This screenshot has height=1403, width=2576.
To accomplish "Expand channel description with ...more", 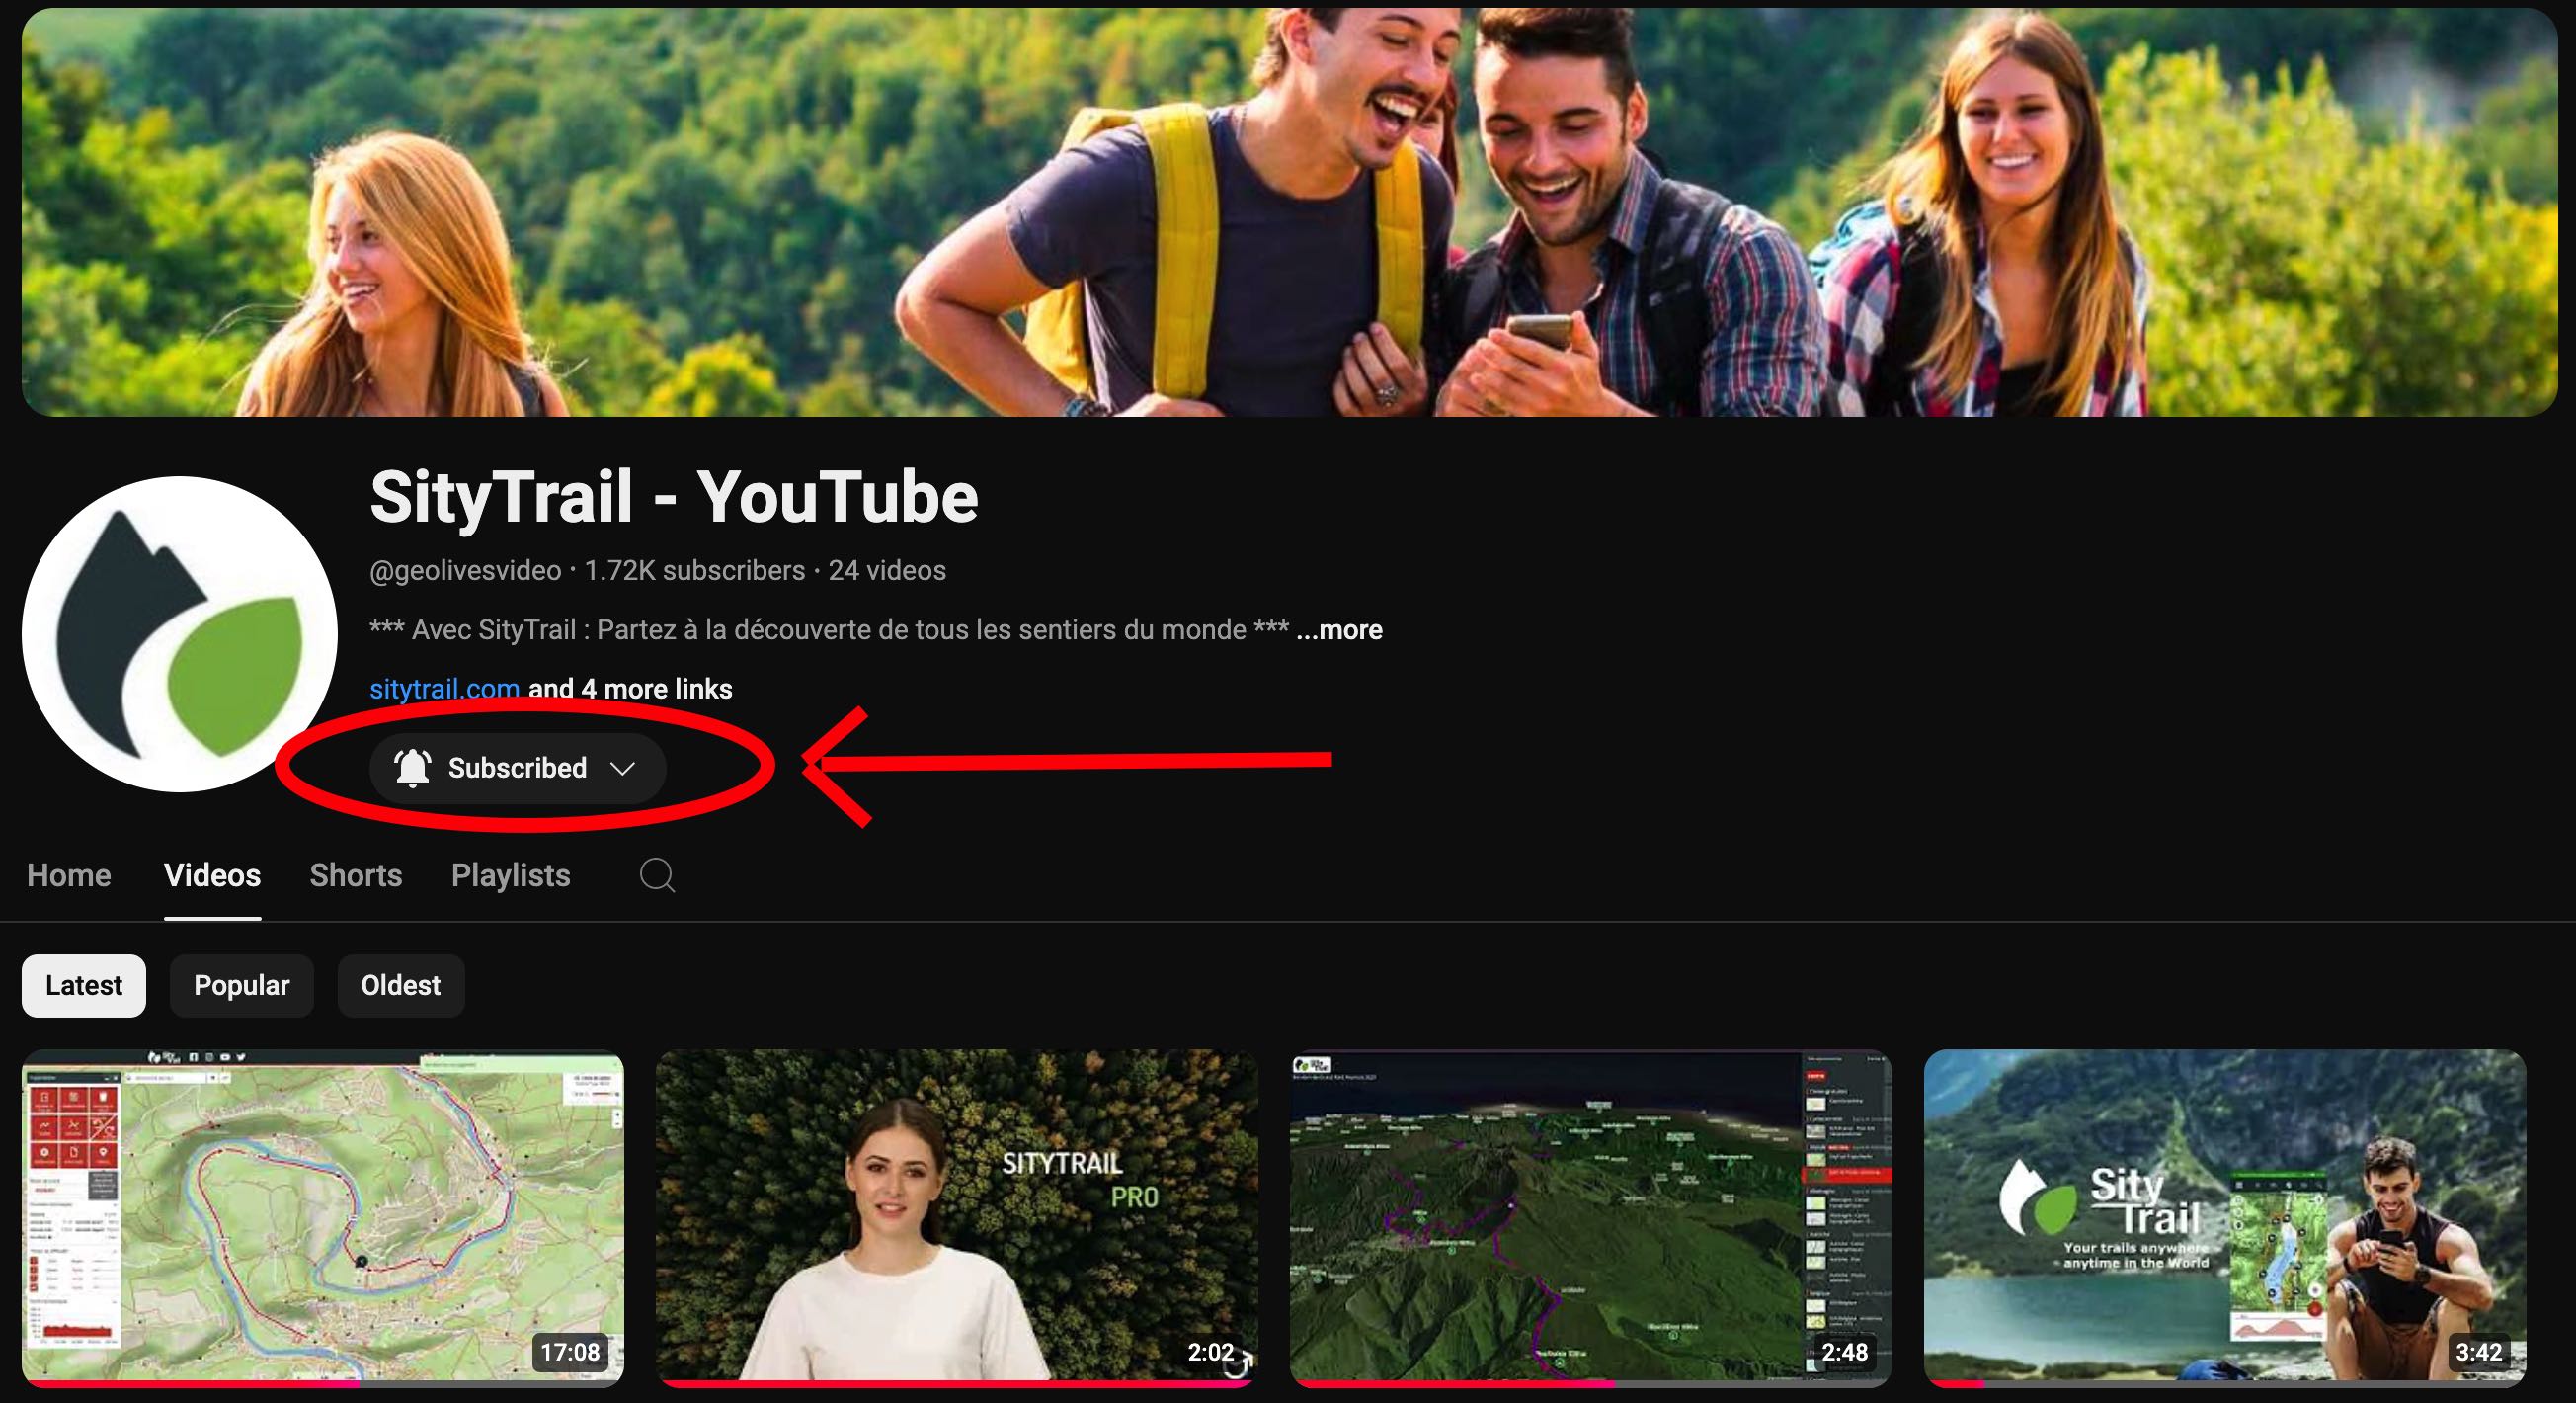I will pos(1339,630).
